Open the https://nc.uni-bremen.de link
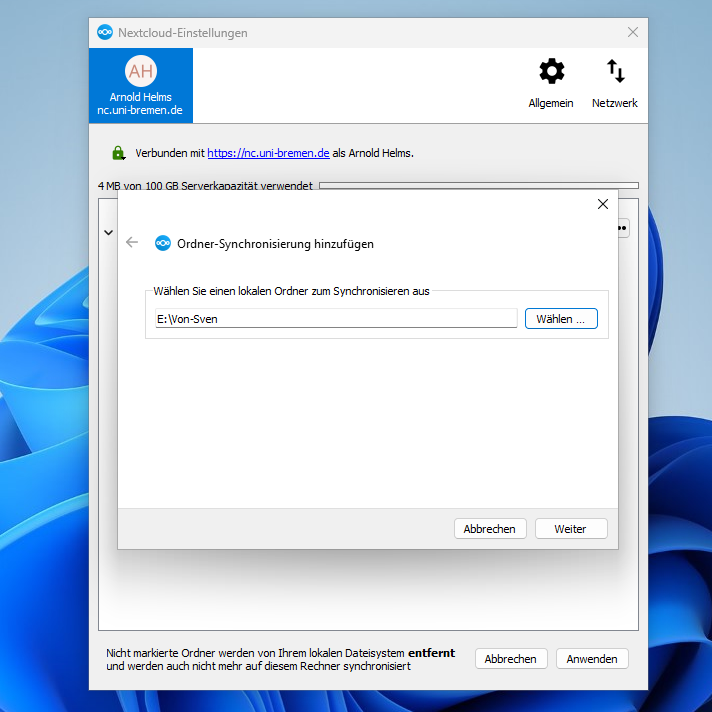The height and width of the screenshot is (712, 712). [x=268, y=153]
